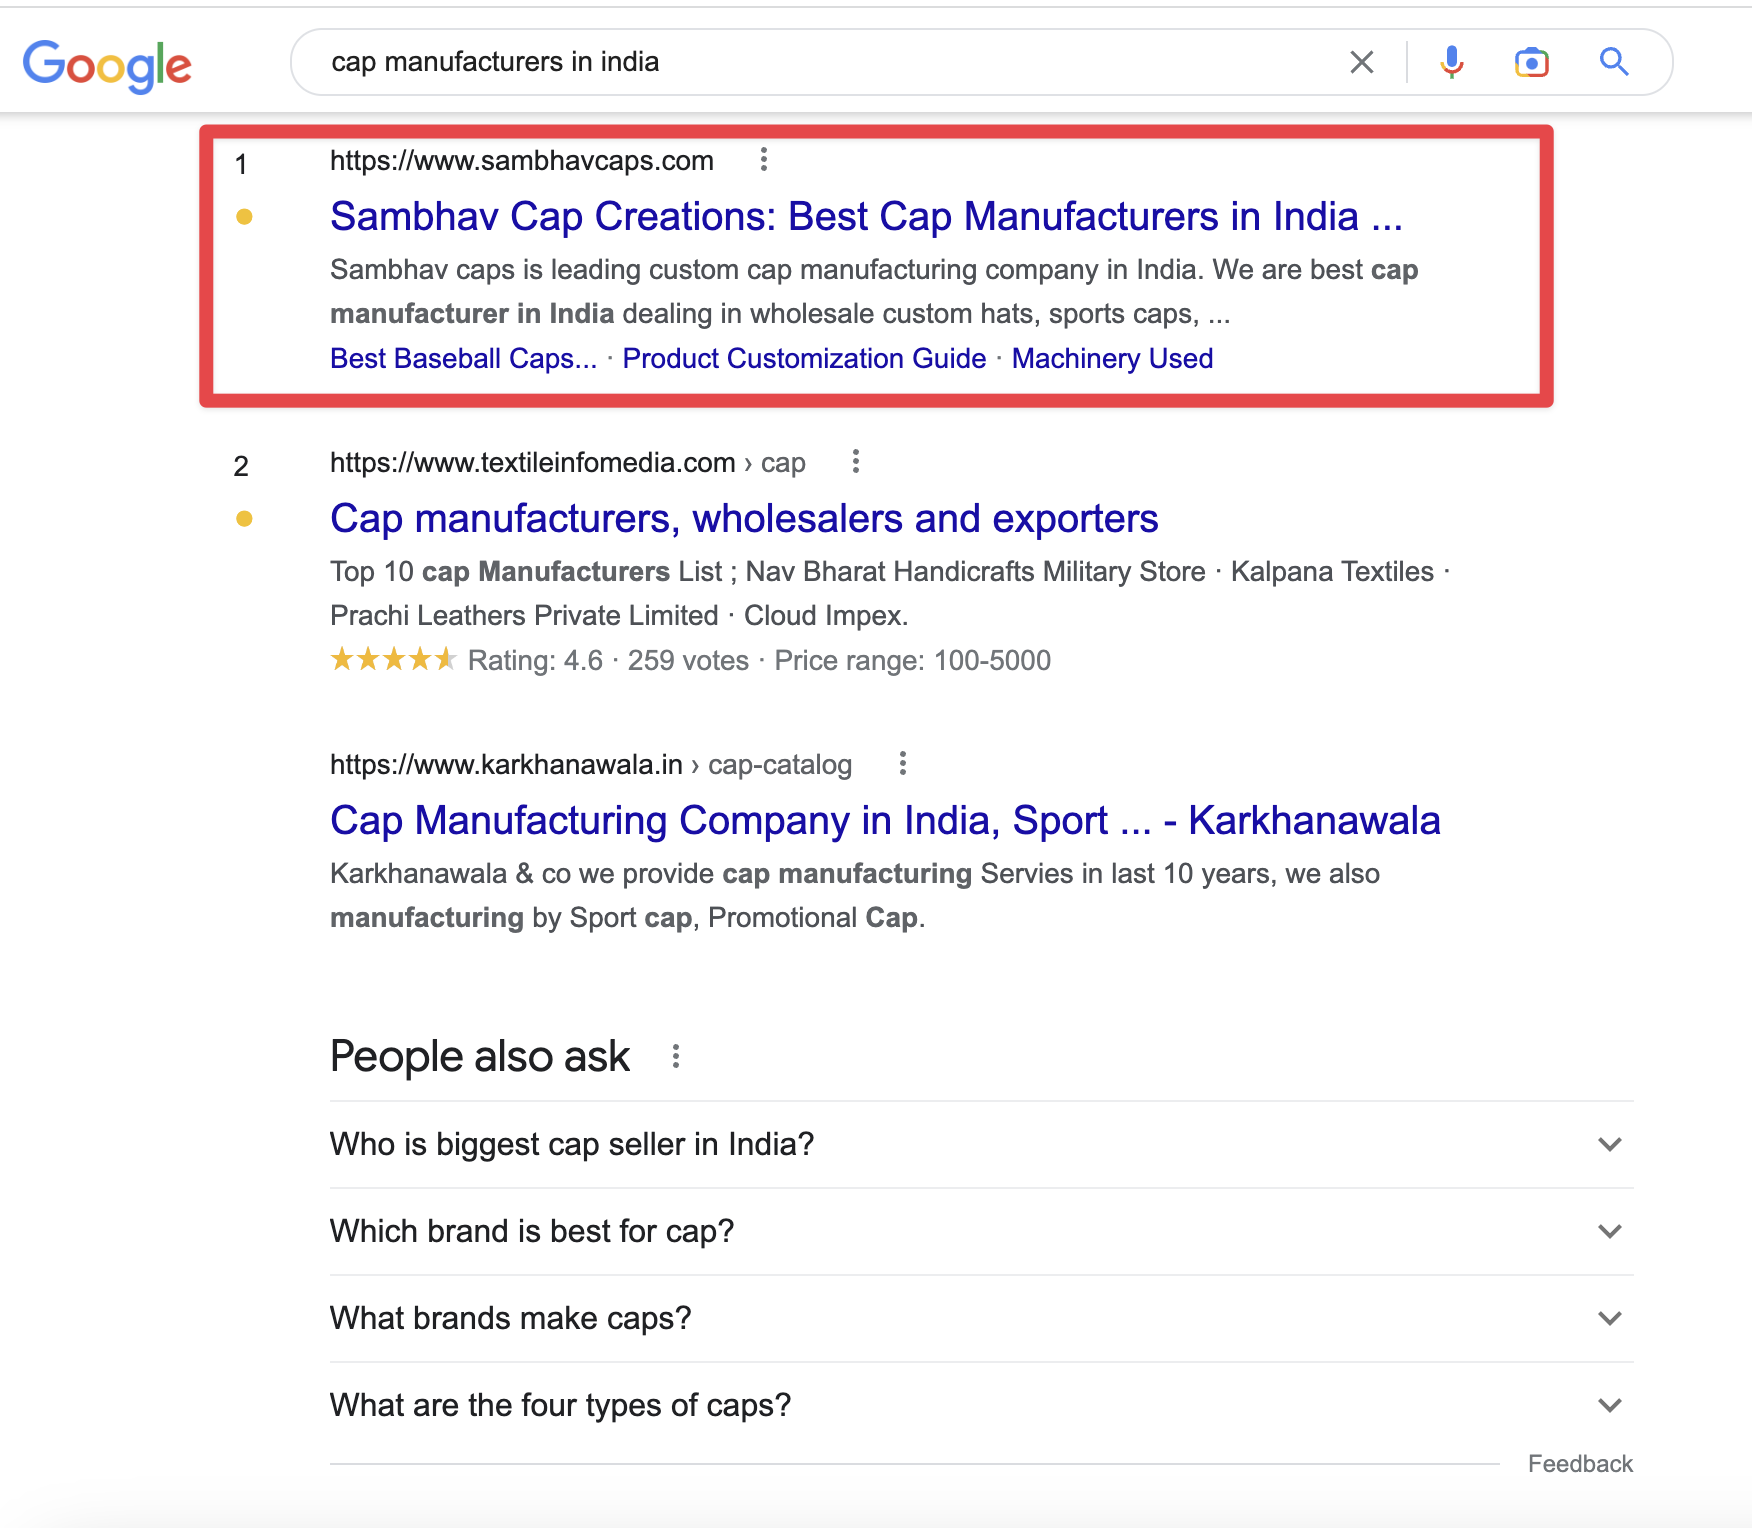Start voice search with microphone icon
The image size is (1752, 1528).
tap(1451, 62)
